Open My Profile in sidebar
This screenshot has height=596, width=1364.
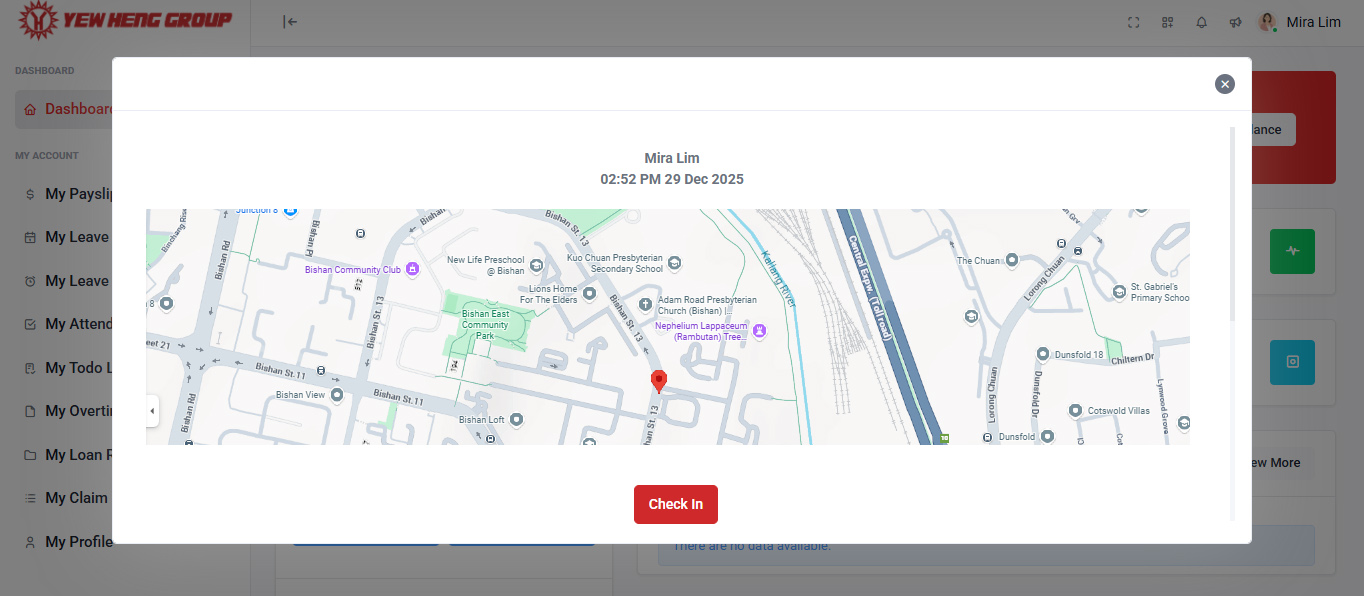pyautogui.click(x=78, y=541)
